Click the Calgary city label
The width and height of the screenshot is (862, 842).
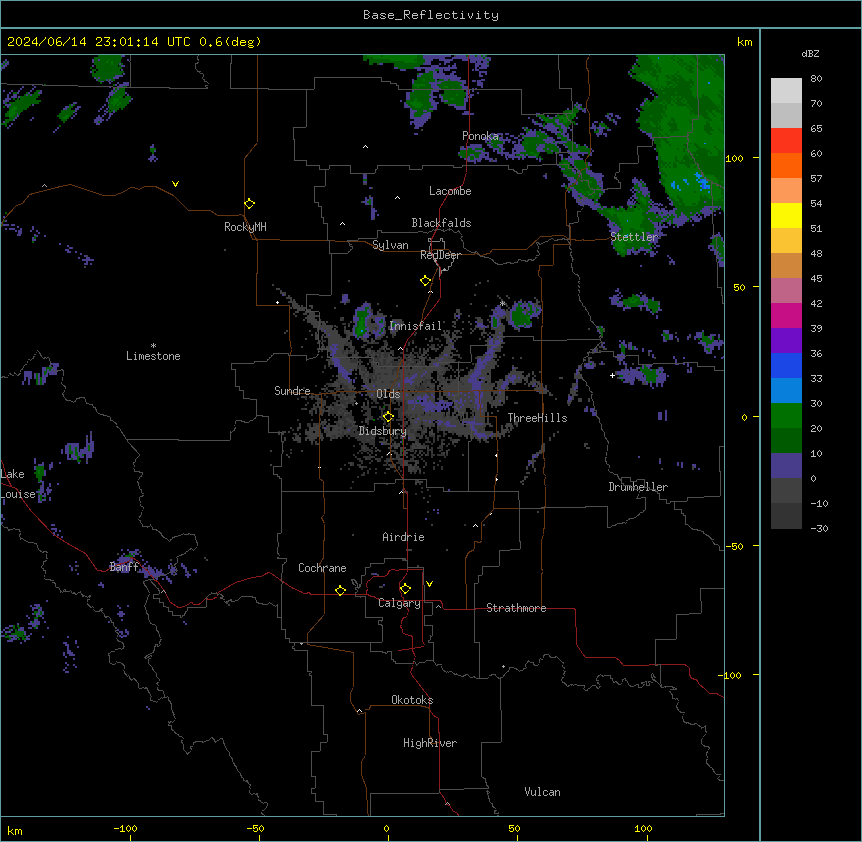tap(399, 603)
